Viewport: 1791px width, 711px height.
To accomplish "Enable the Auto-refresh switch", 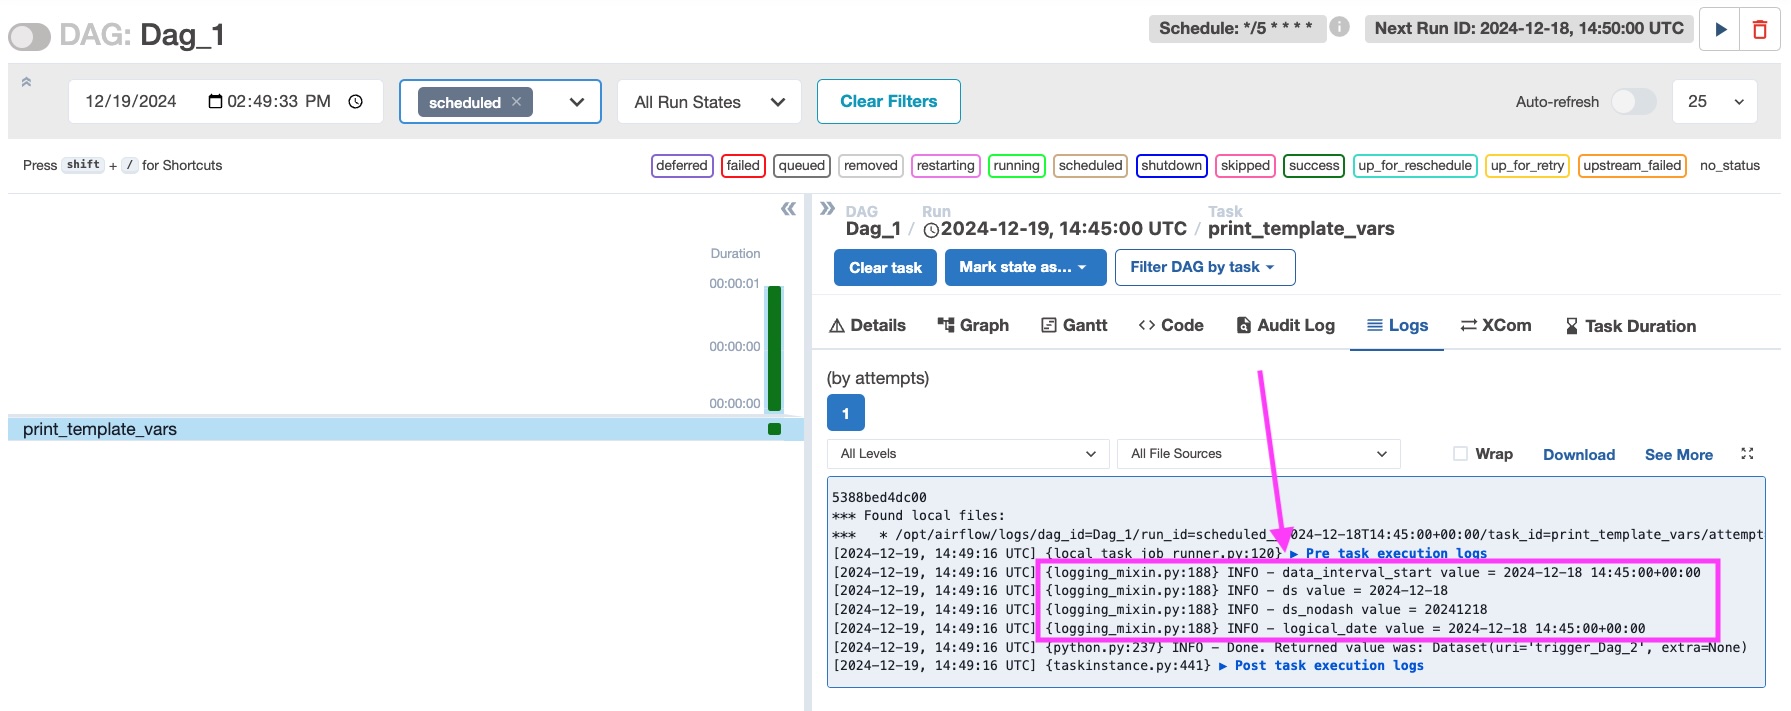I will tap(1632, 102).
